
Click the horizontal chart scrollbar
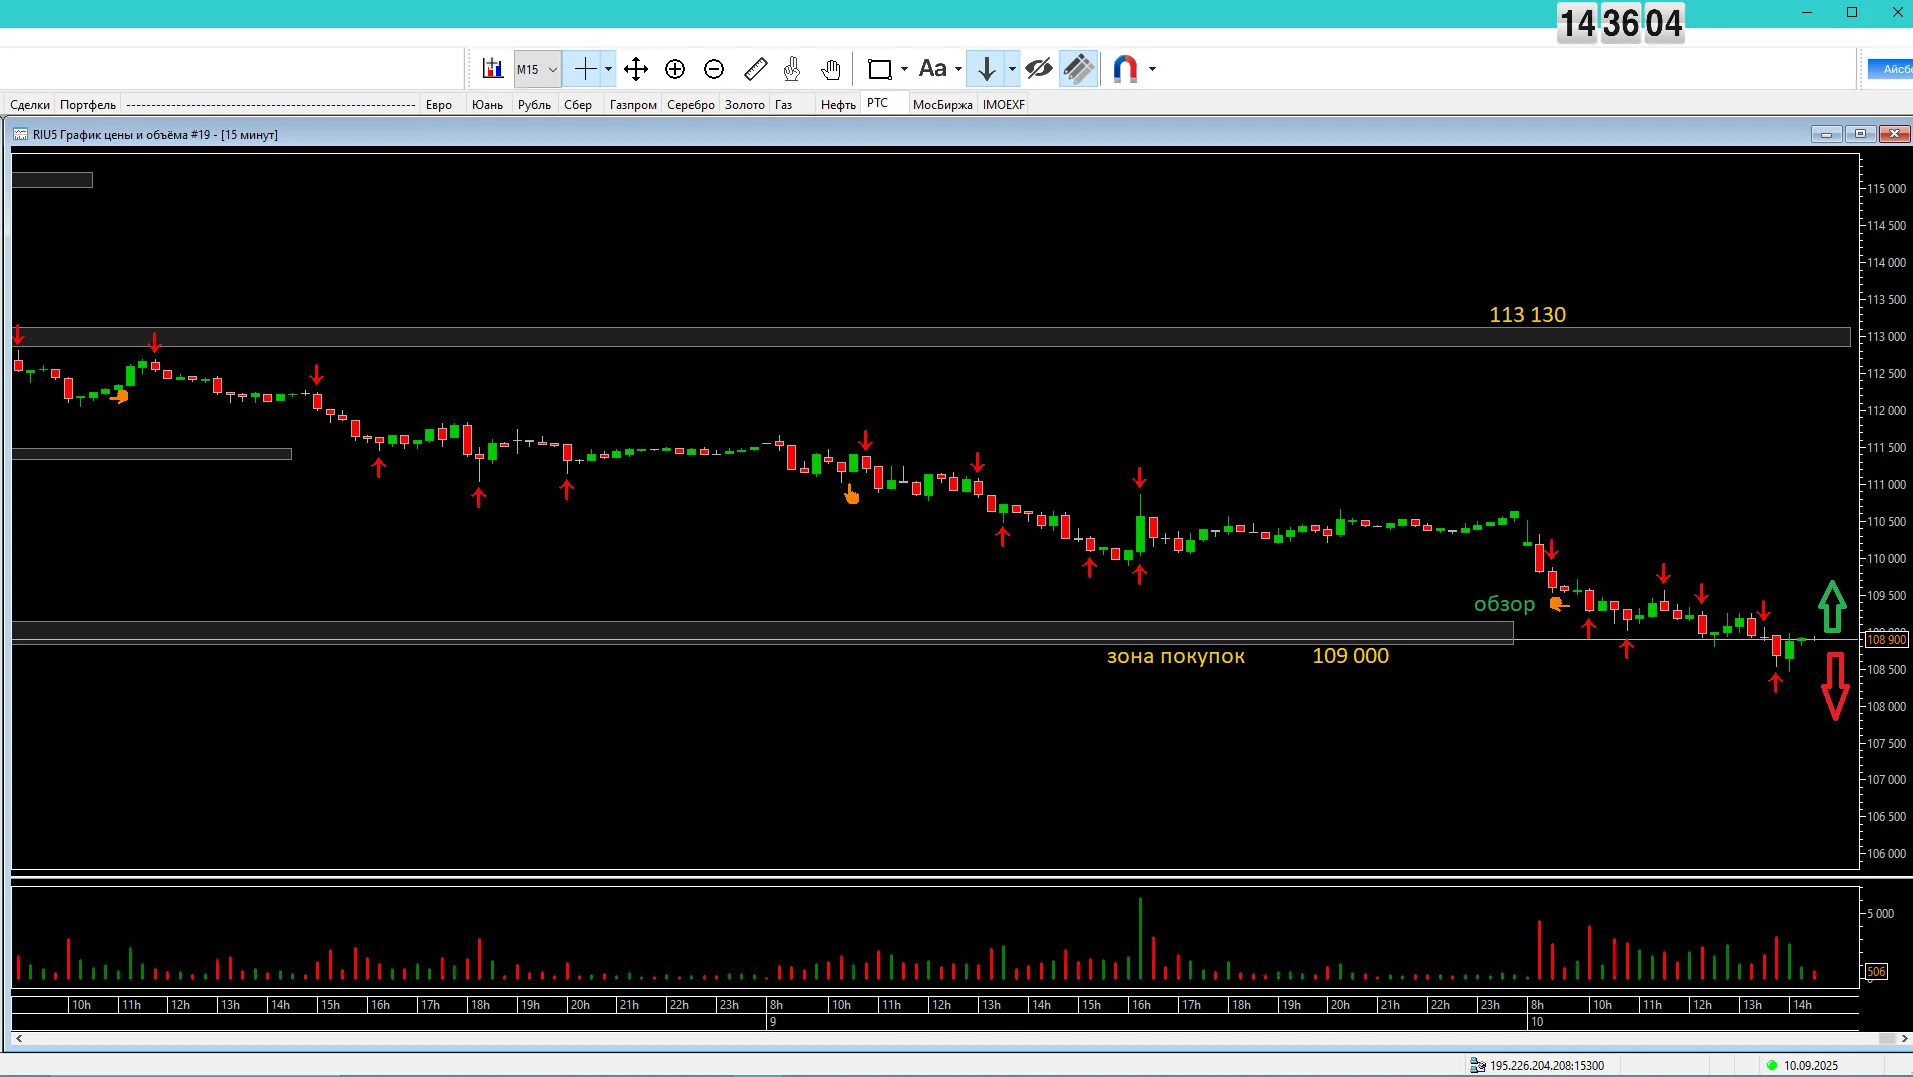click(x=960, y=1039)
